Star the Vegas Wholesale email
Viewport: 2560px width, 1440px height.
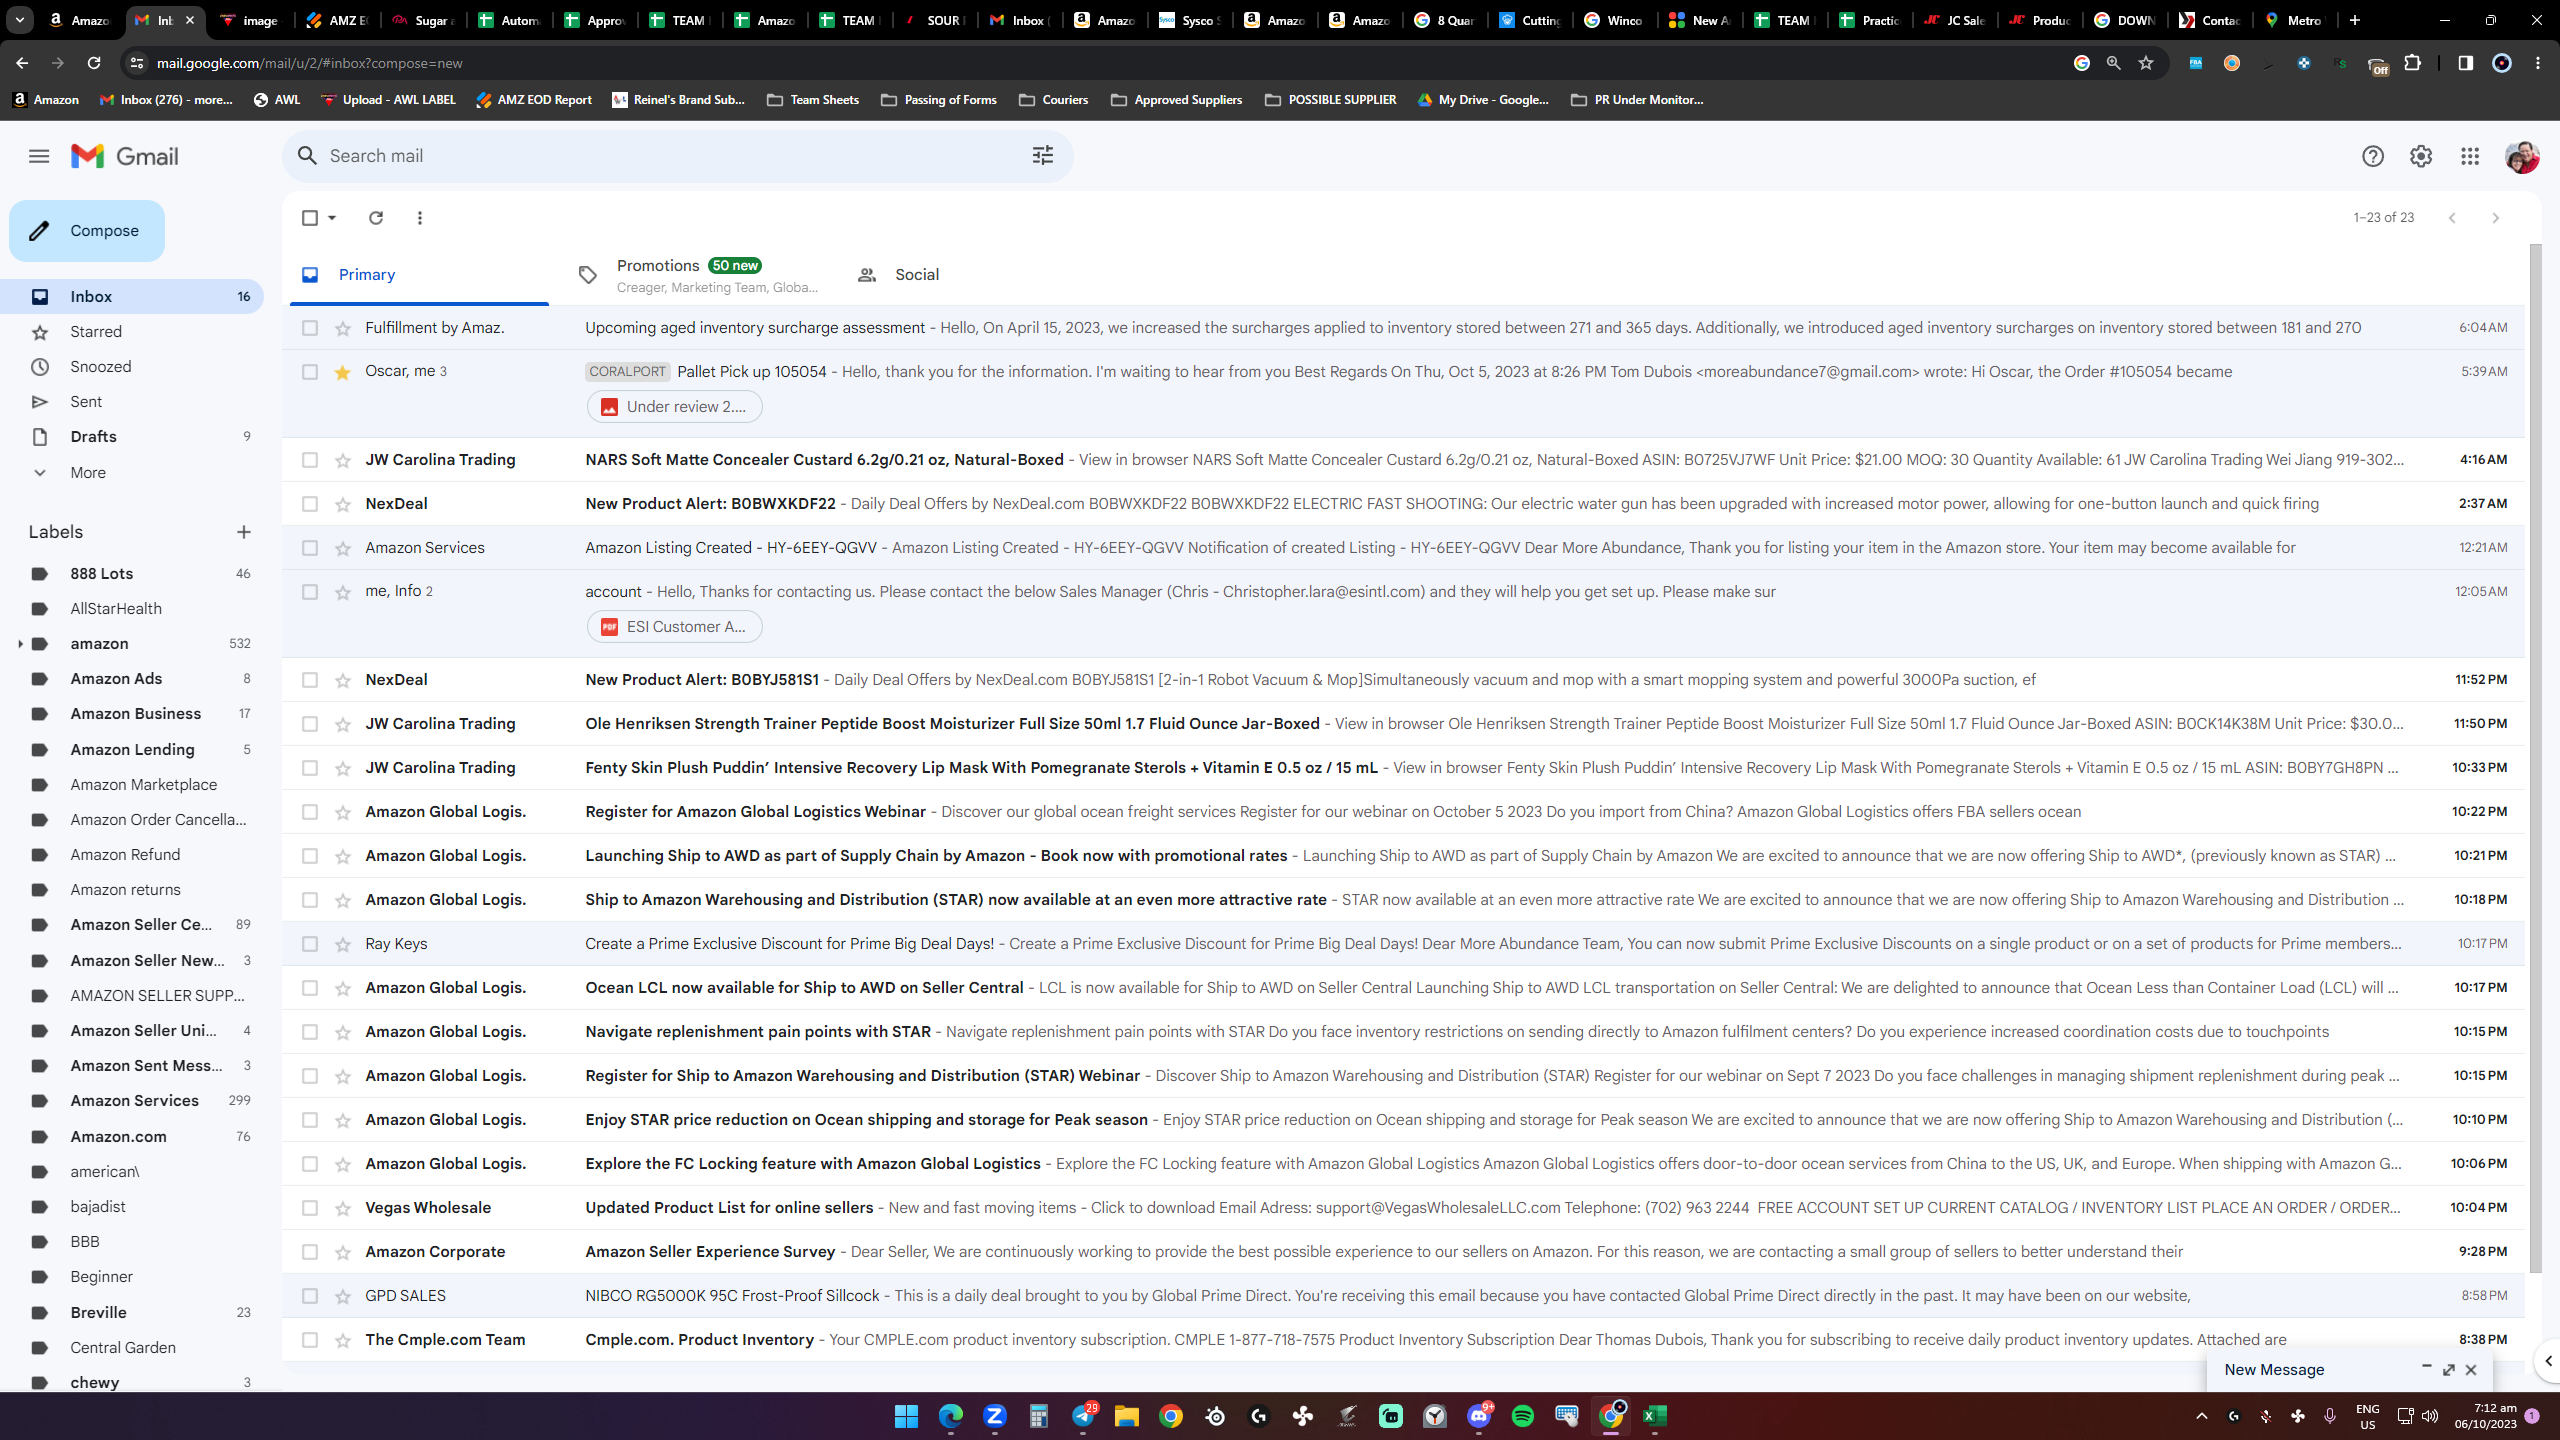343,1208
